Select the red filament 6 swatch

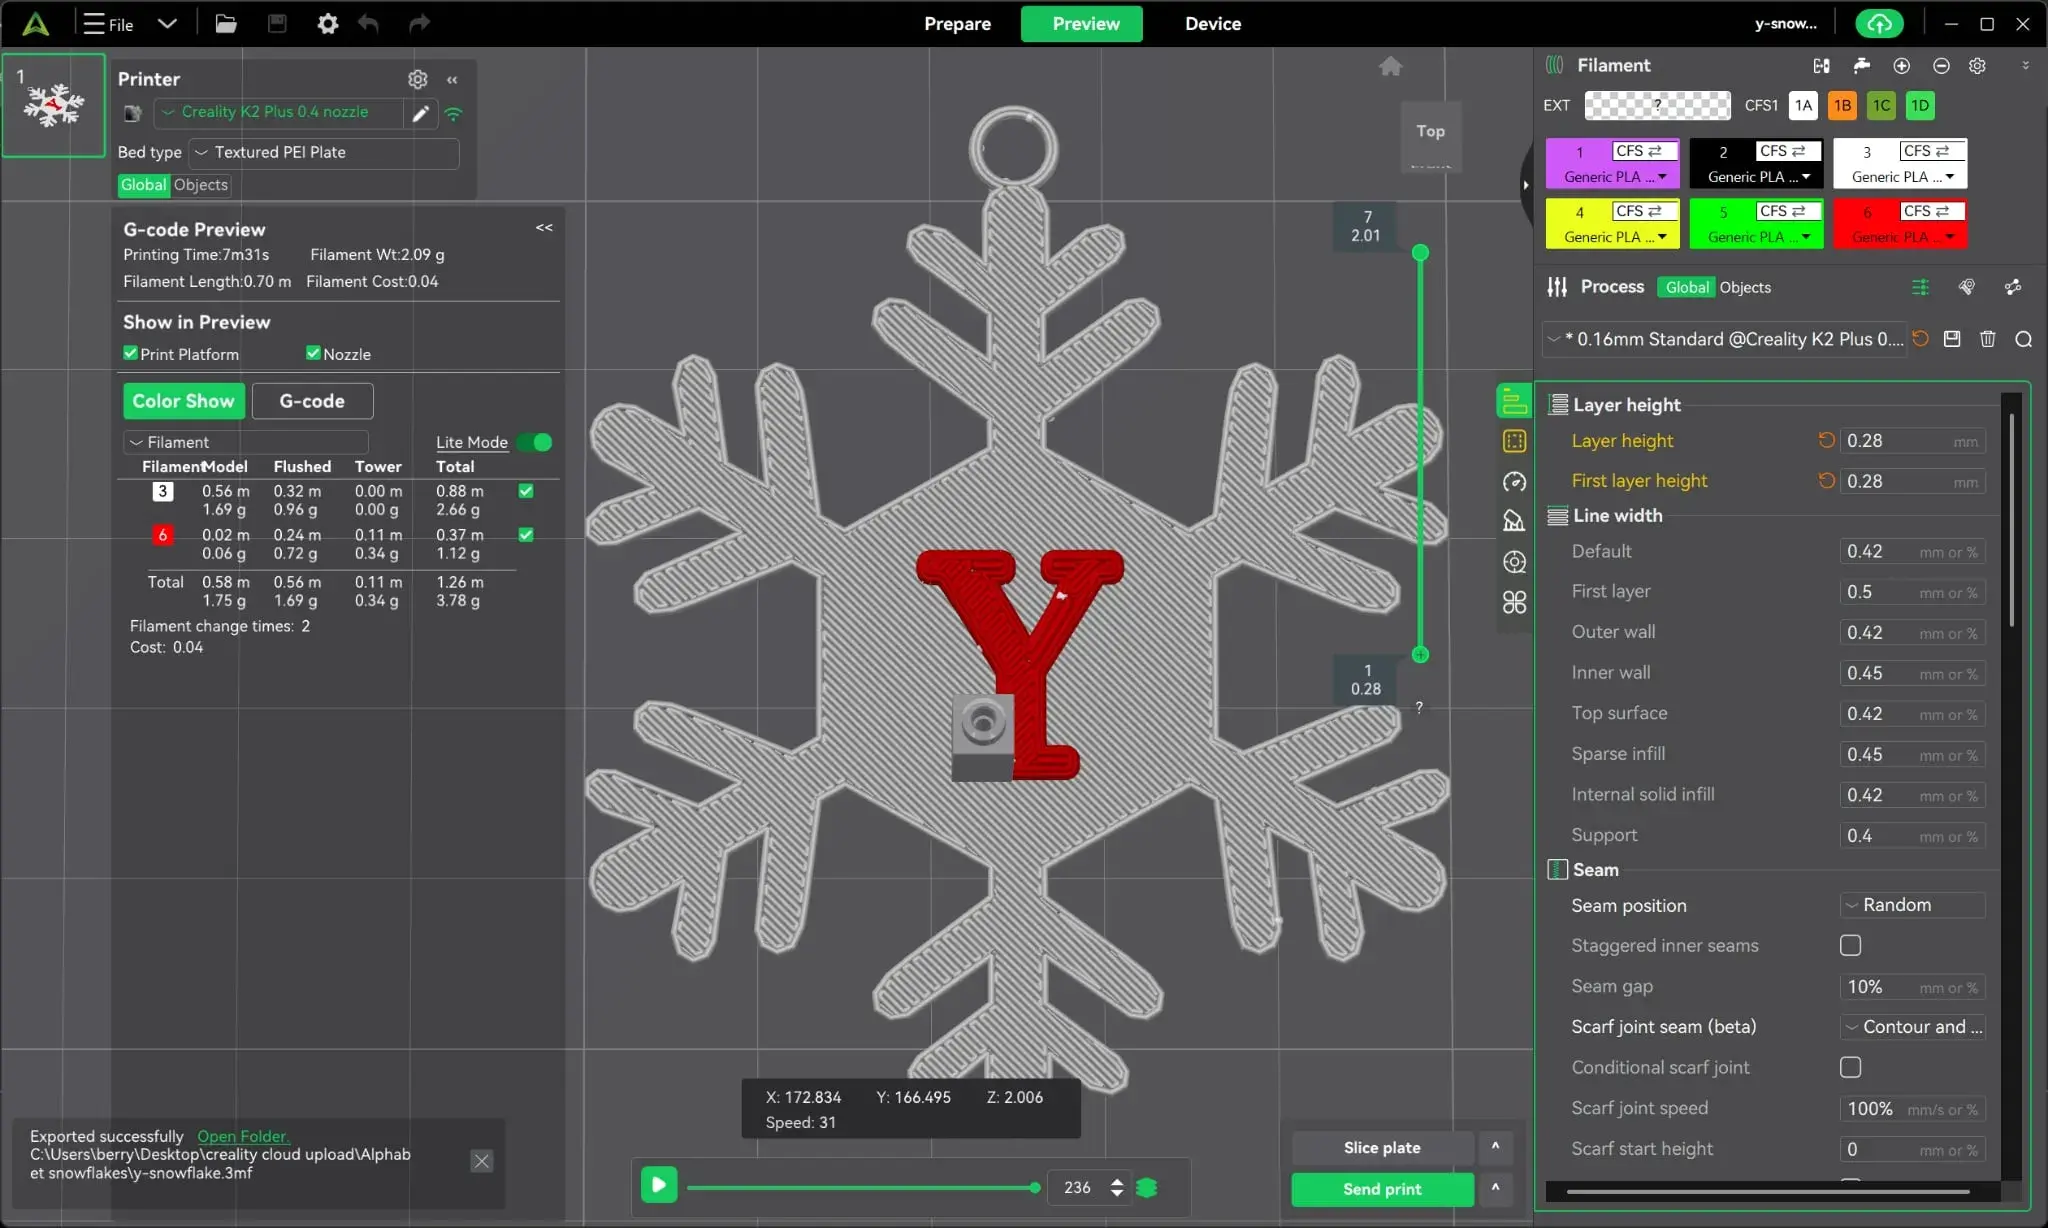[x=1900, y=222]
